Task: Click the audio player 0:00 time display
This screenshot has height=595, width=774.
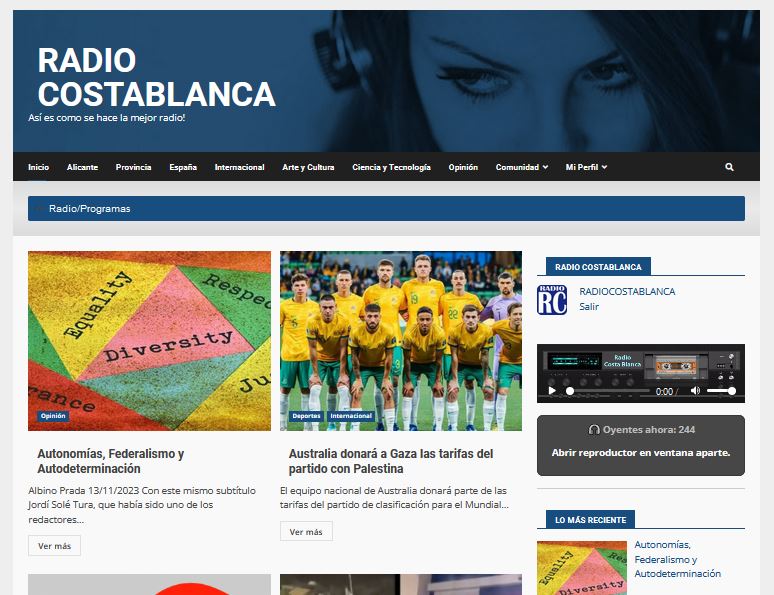Action: 664,392
